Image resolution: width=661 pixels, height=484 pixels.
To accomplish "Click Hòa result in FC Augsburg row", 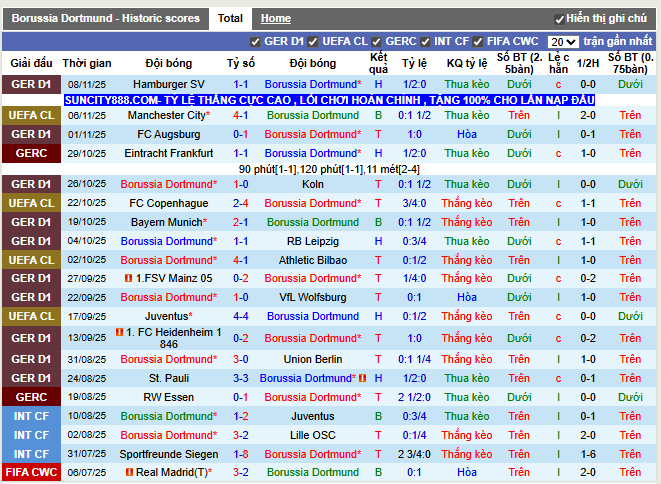I will tap(467, 134).
